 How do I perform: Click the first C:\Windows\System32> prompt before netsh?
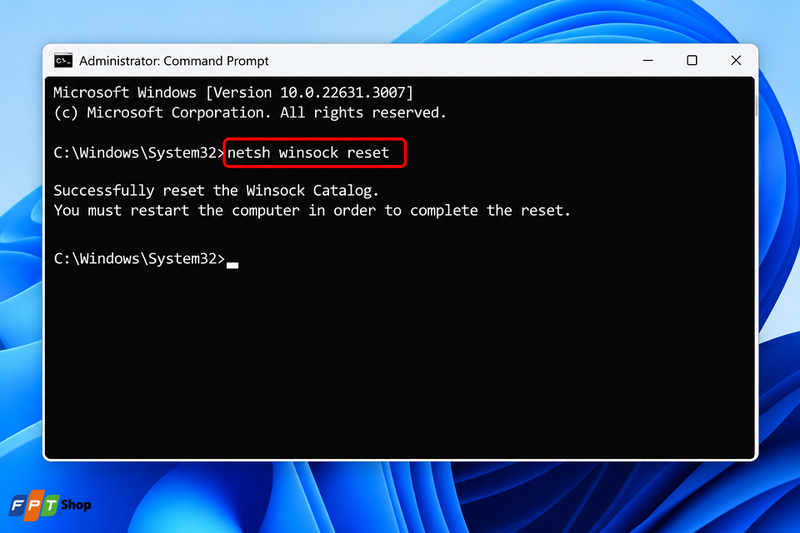pos(139,153)
